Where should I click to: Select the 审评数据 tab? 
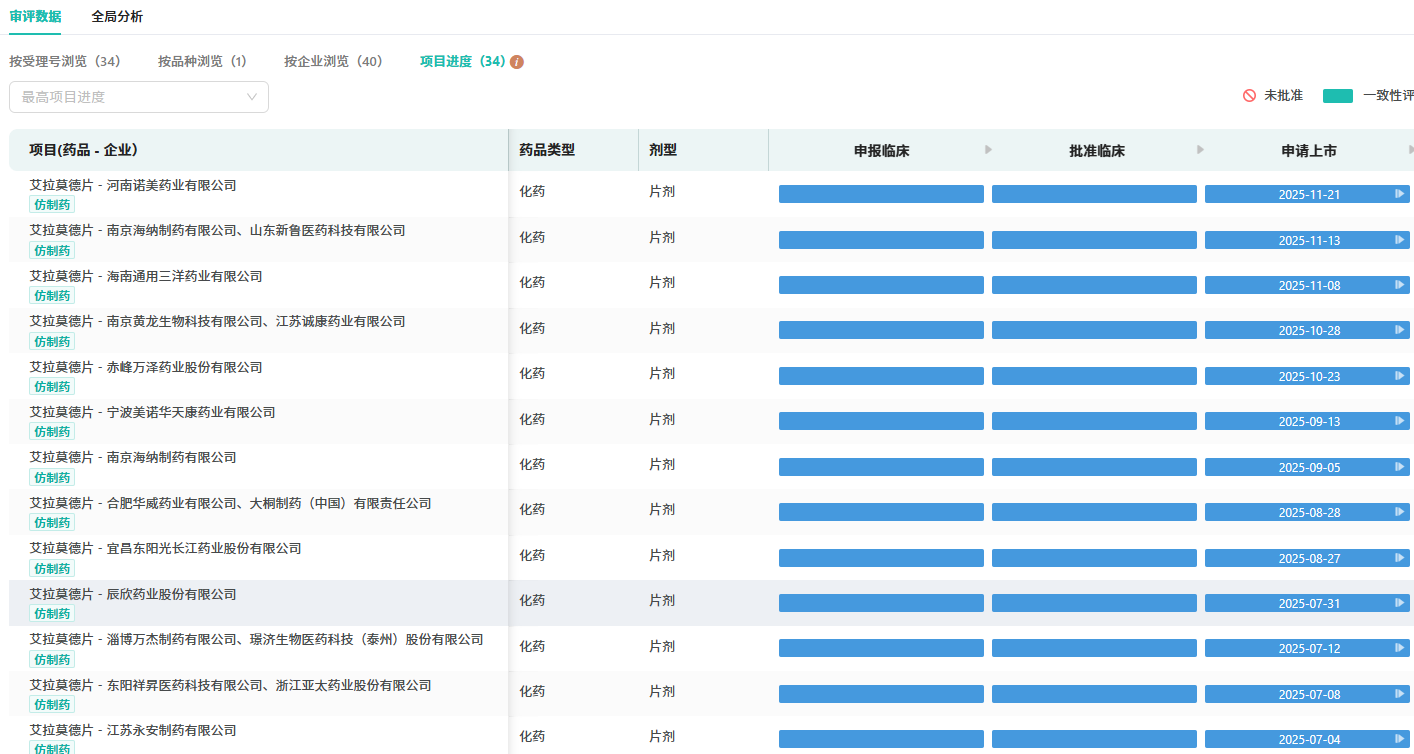pos(35,17)
